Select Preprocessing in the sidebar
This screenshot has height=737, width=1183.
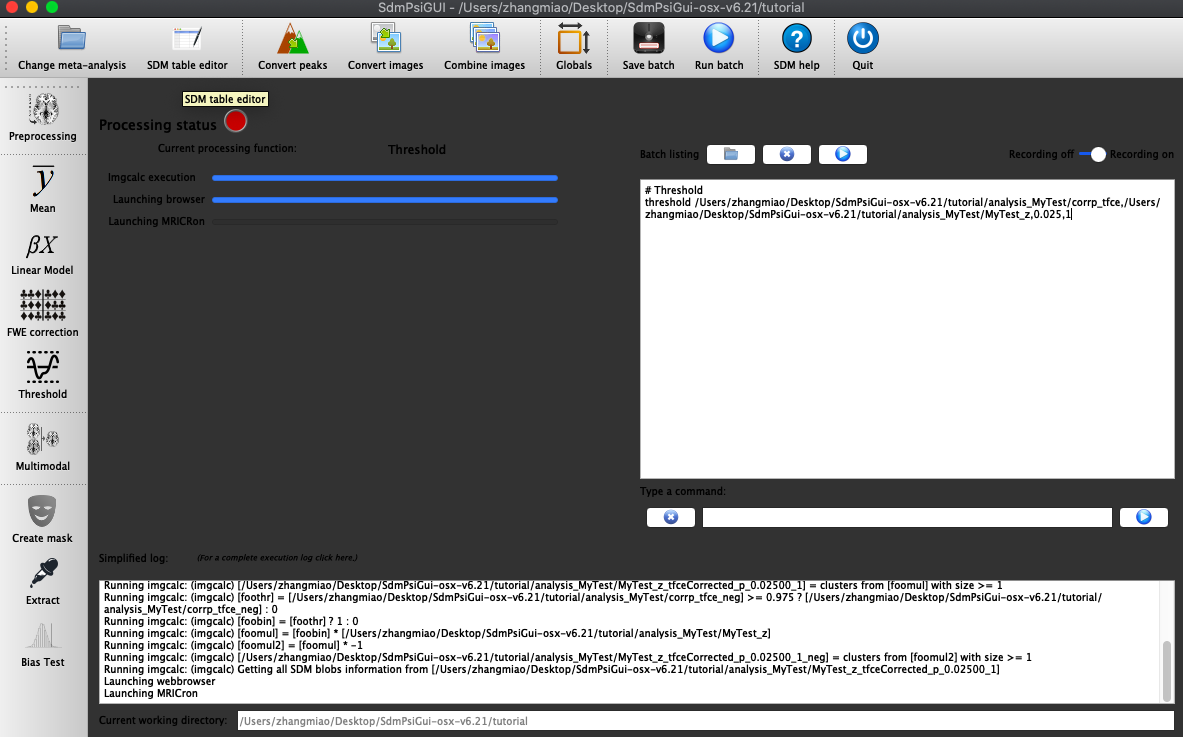43,116
